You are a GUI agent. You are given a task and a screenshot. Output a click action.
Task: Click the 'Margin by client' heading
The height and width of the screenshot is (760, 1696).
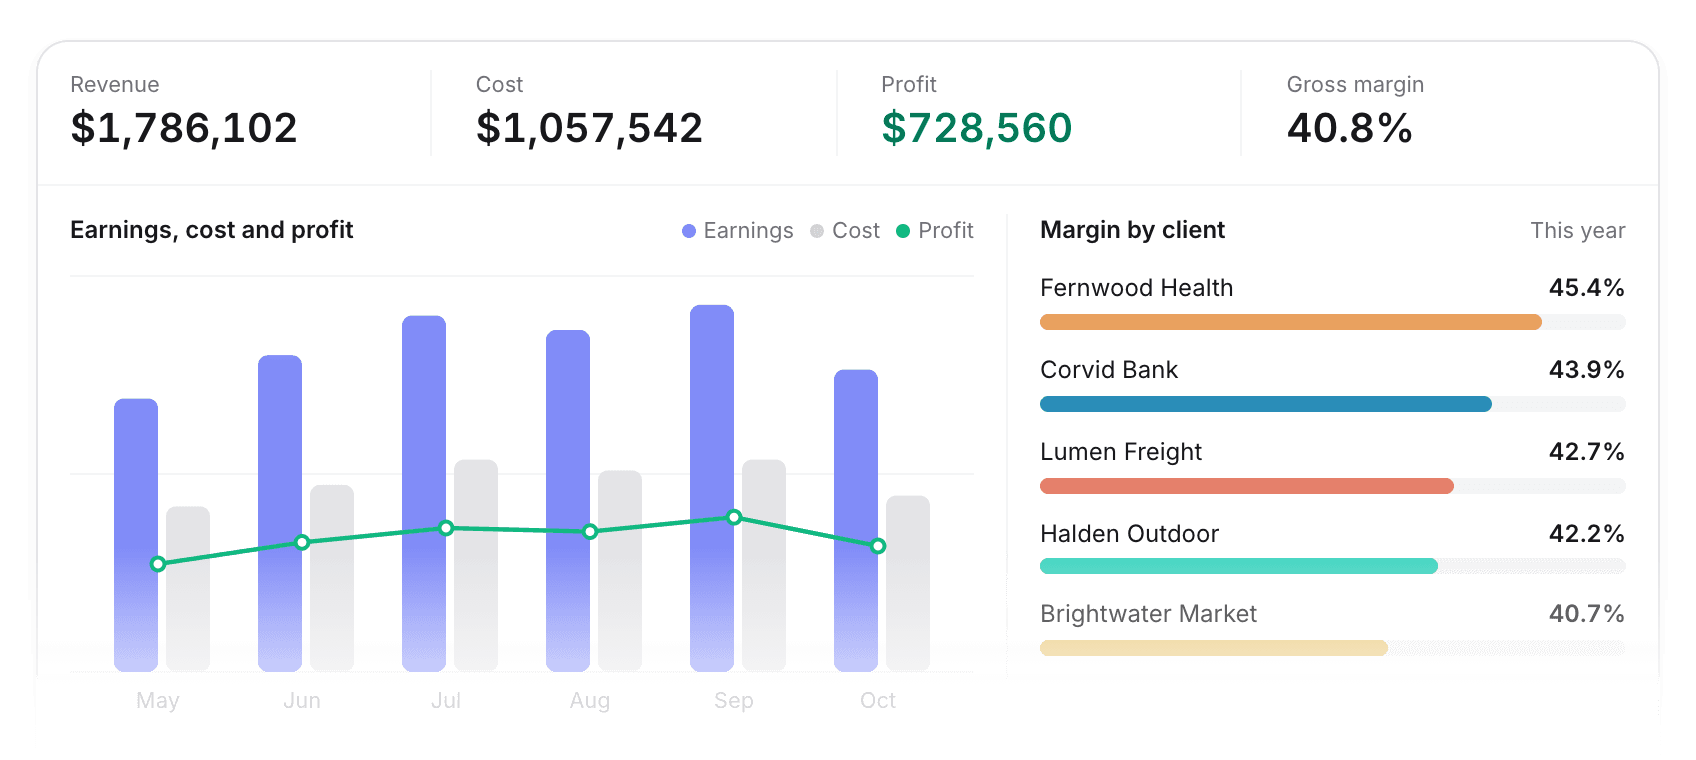(x=1132, y=230)
